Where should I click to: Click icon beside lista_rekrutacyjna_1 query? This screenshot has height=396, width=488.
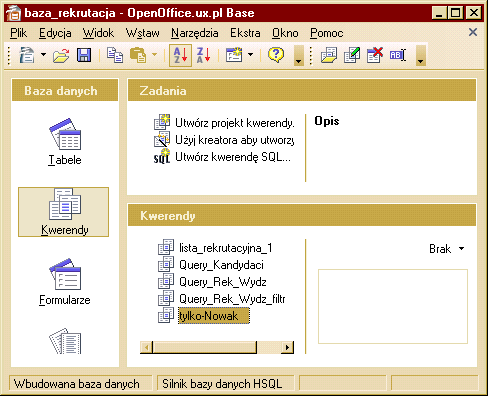point(166,247)
